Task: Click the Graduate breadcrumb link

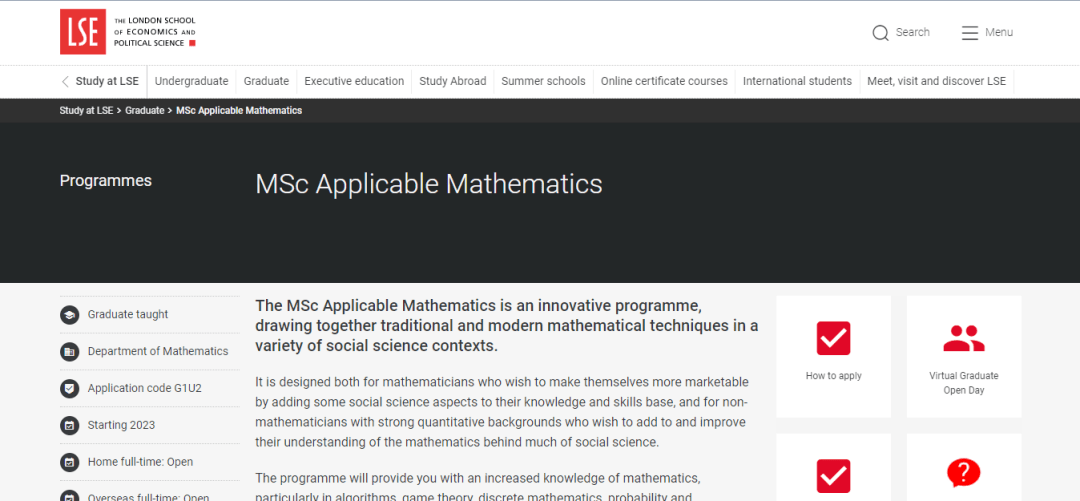Action: click(x=144, y=111)
